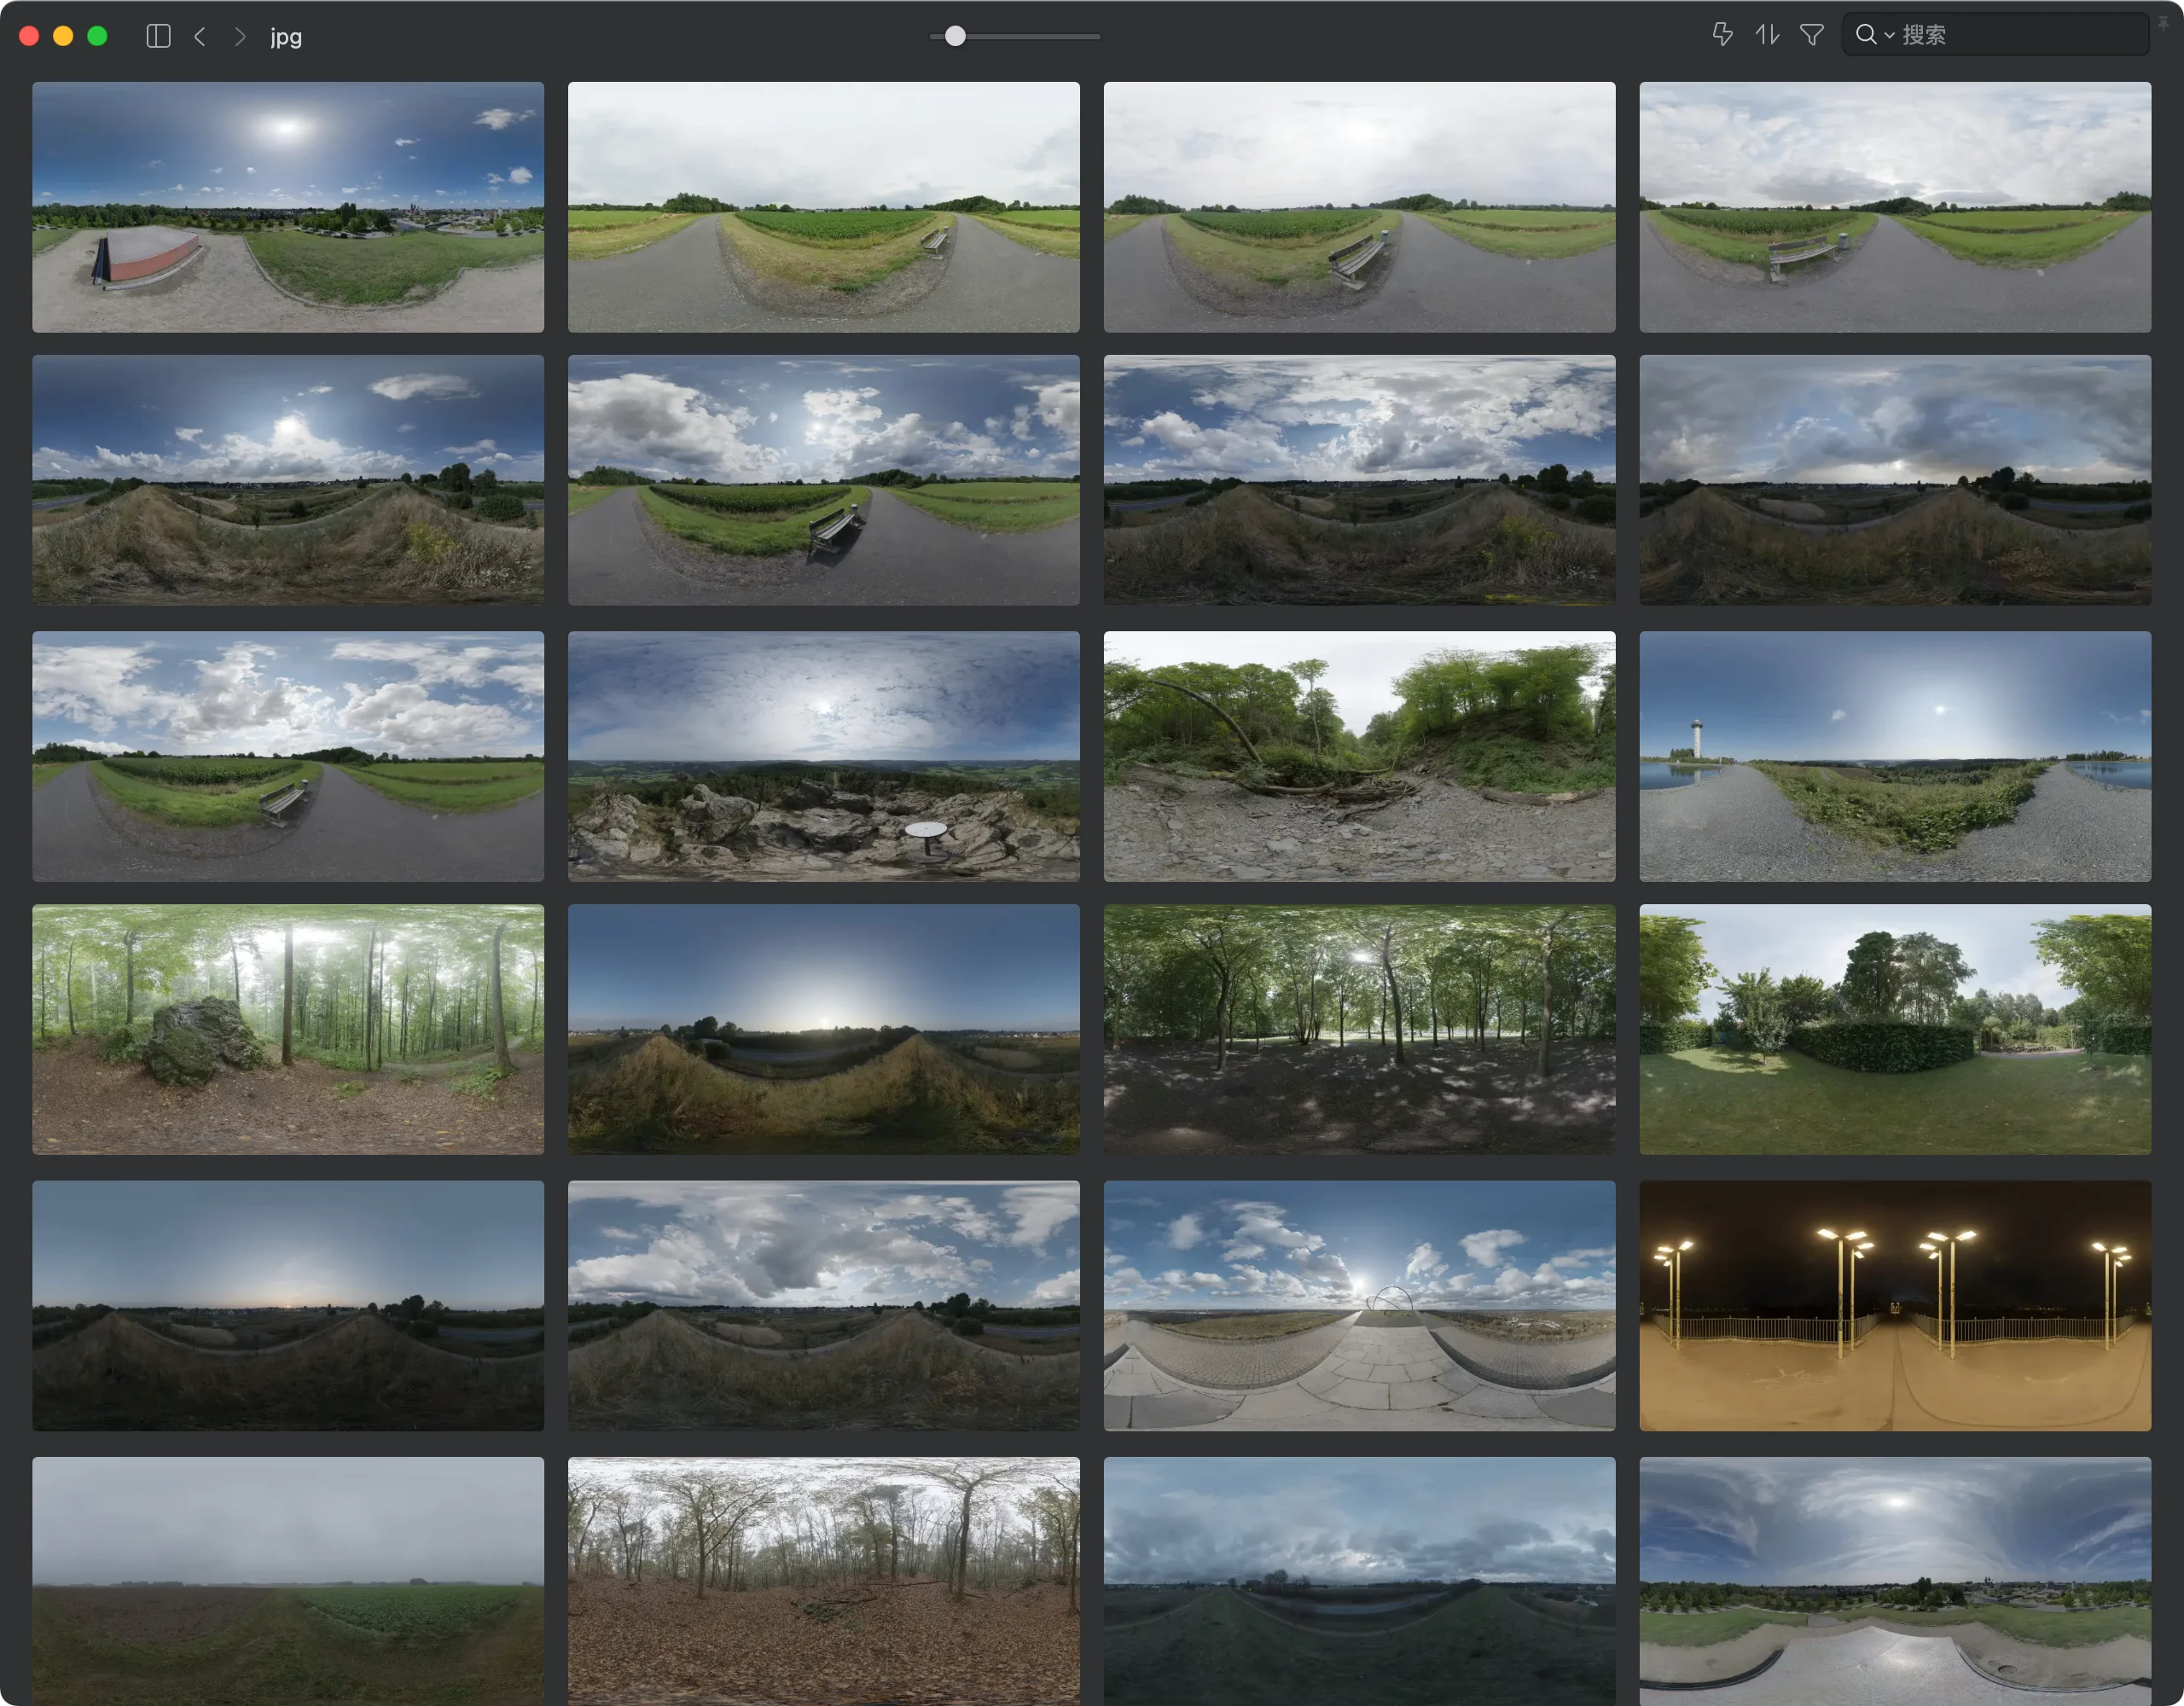Select the garden hedge and lawn thumbnail
Screen dimensions: 2184x1706
(x=1895, y=1030)
